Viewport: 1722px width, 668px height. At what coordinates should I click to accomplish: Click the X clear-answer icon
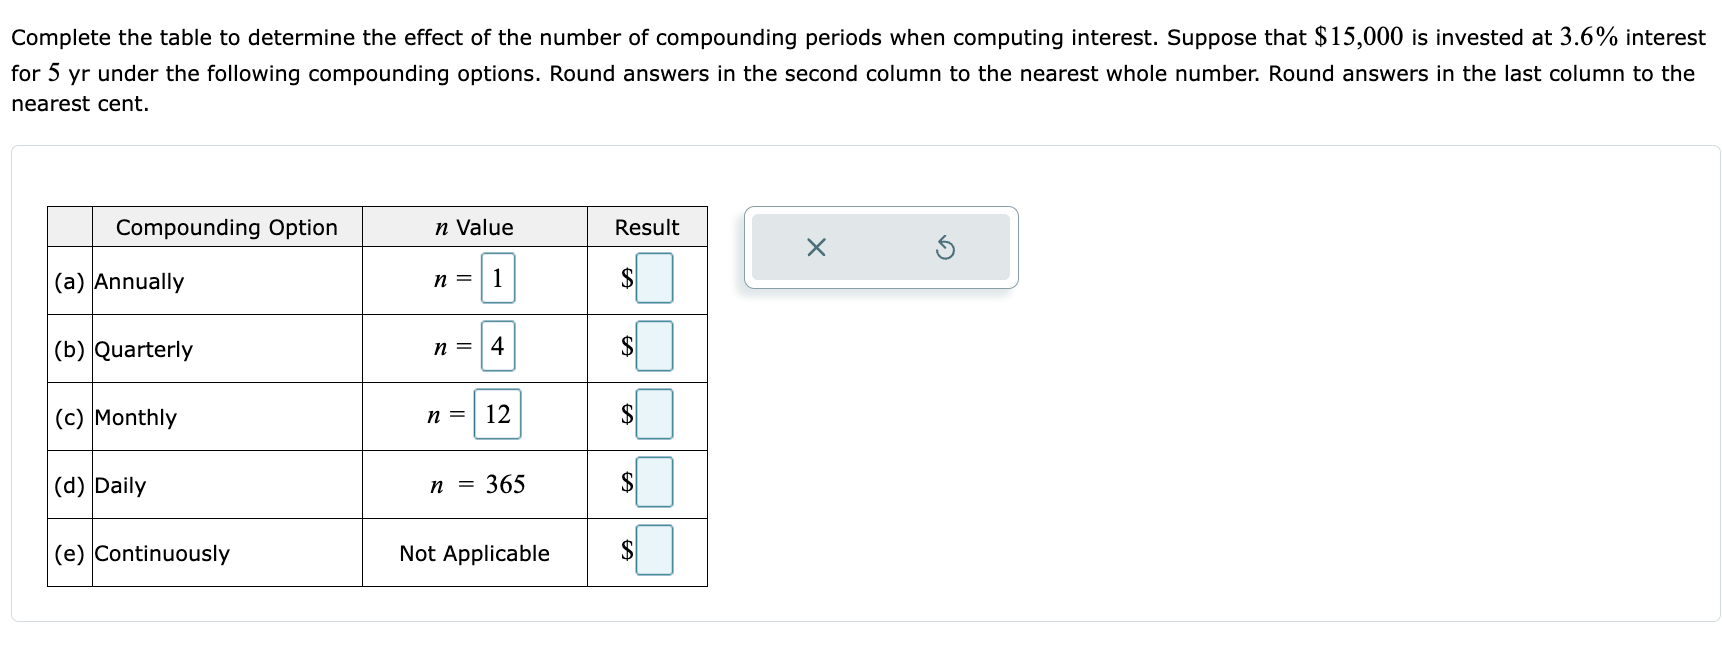tap(817, 248)
